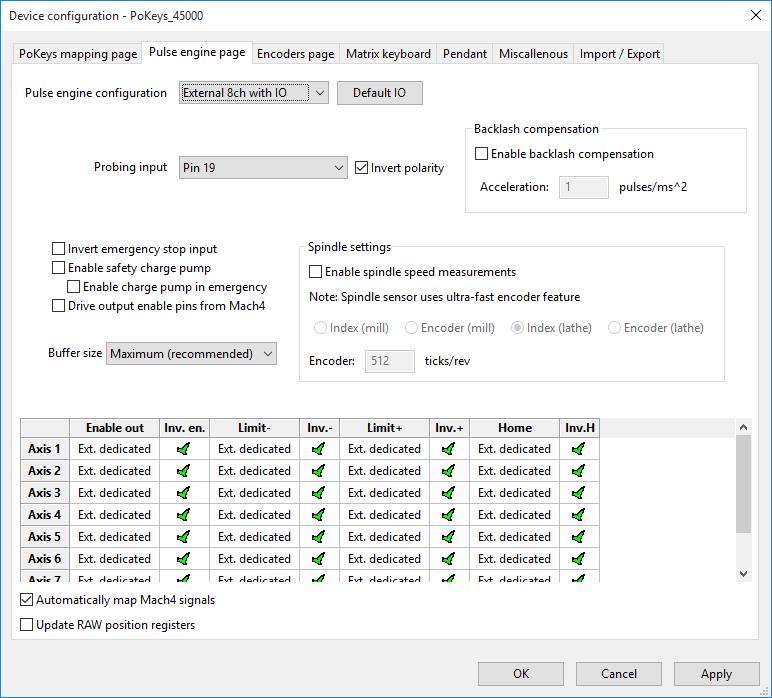The image size is (772, 698).
Task: Click Apply button
Action: click(716, 673)
